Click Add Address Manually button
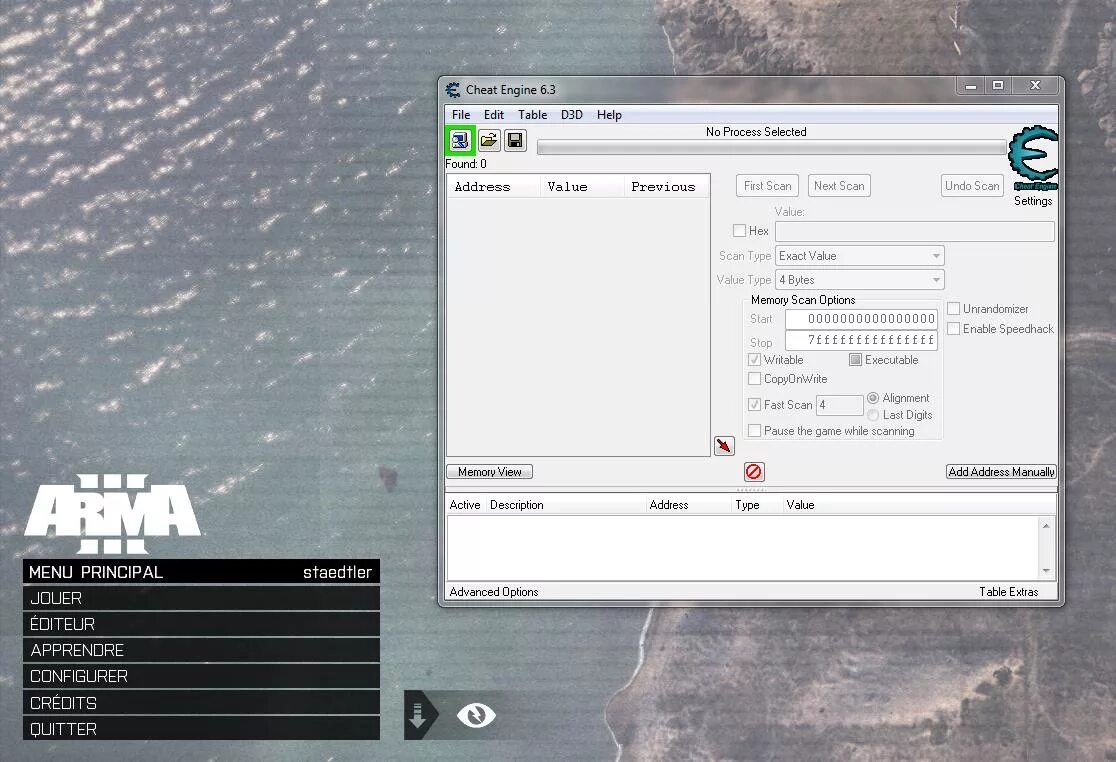The image size is (1116, 762). [1001, 472]
